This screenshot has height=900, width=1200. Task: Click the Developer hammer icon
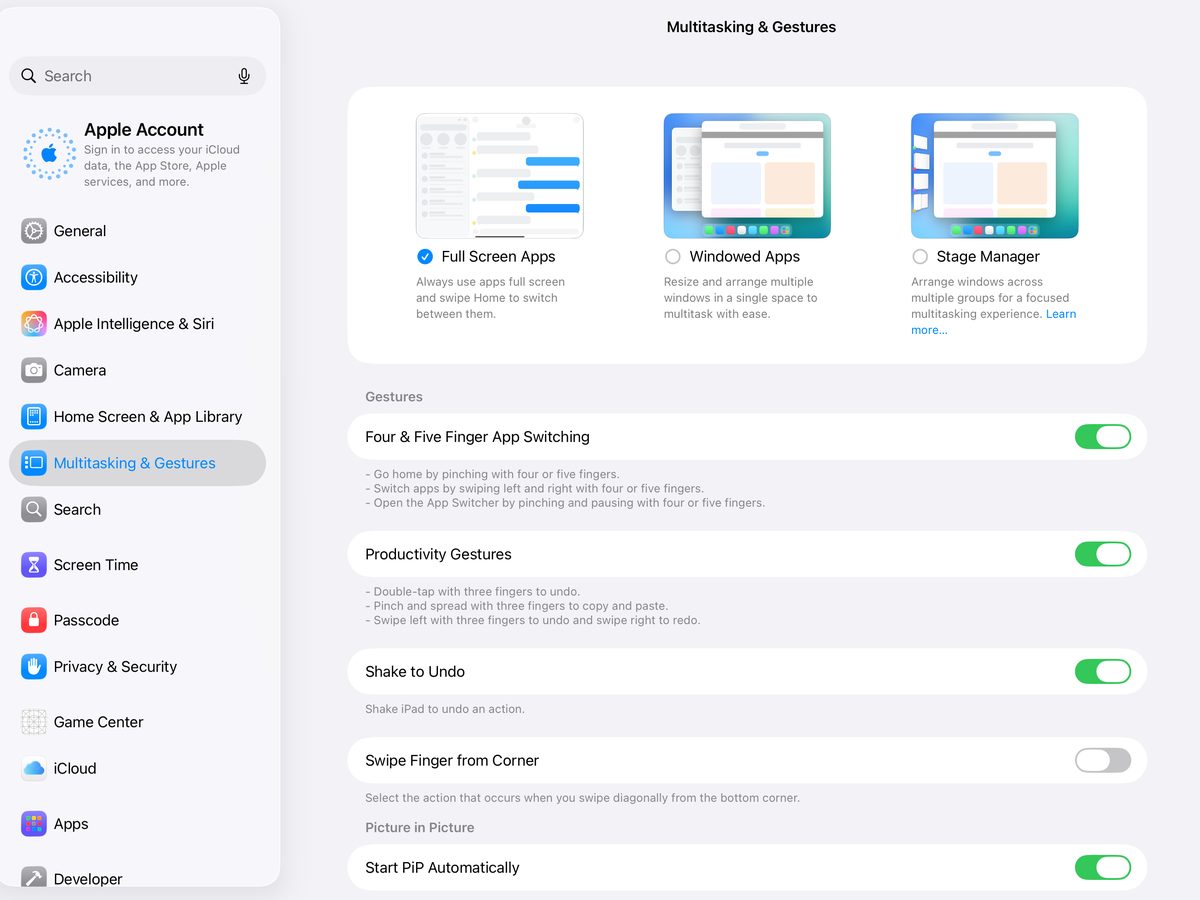34,877
